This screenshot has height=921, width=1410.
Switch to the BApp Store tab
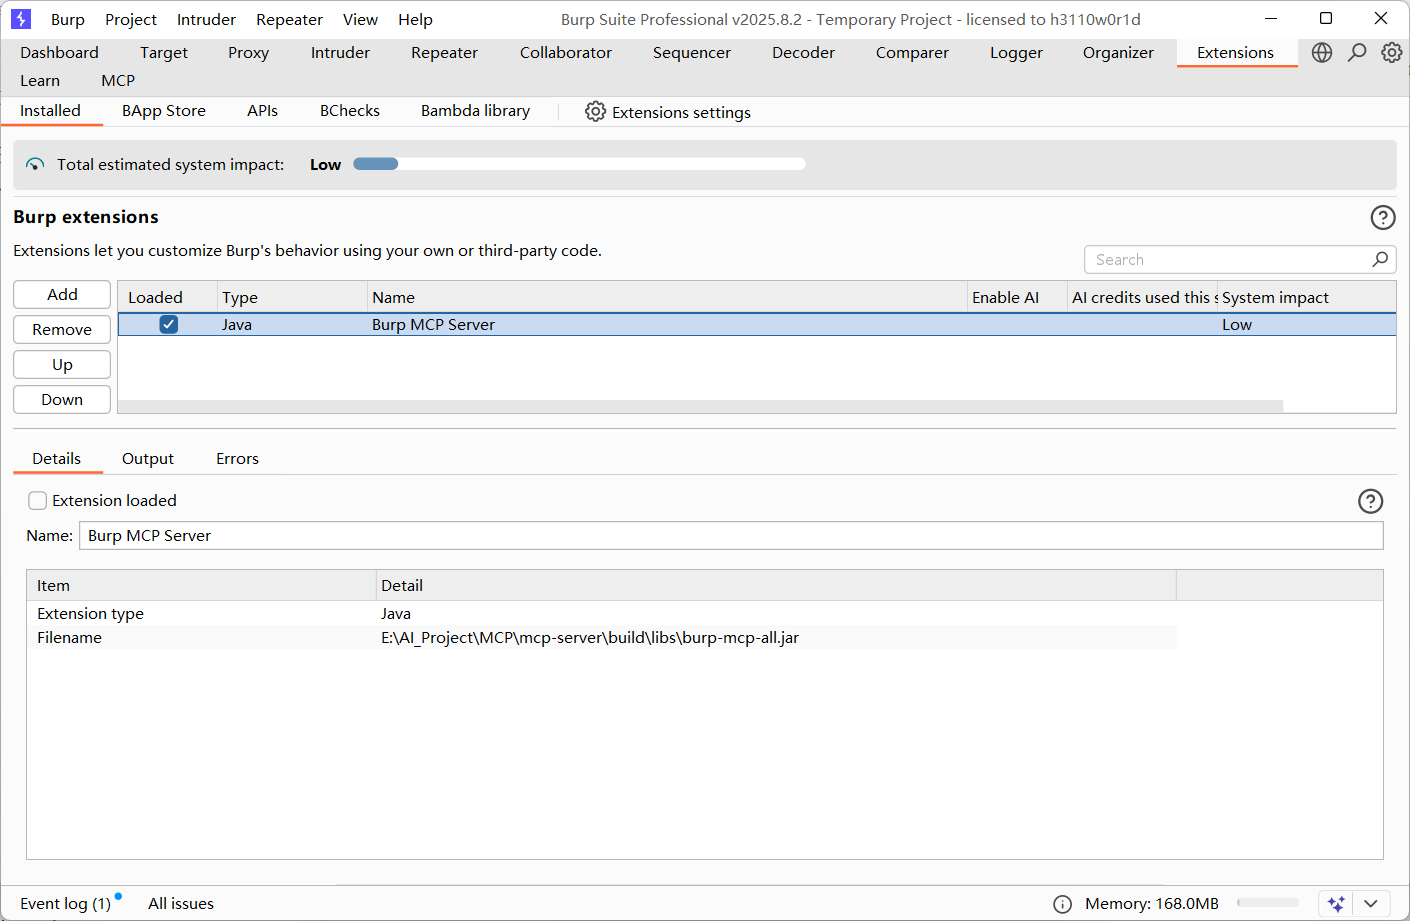[164, 111]
